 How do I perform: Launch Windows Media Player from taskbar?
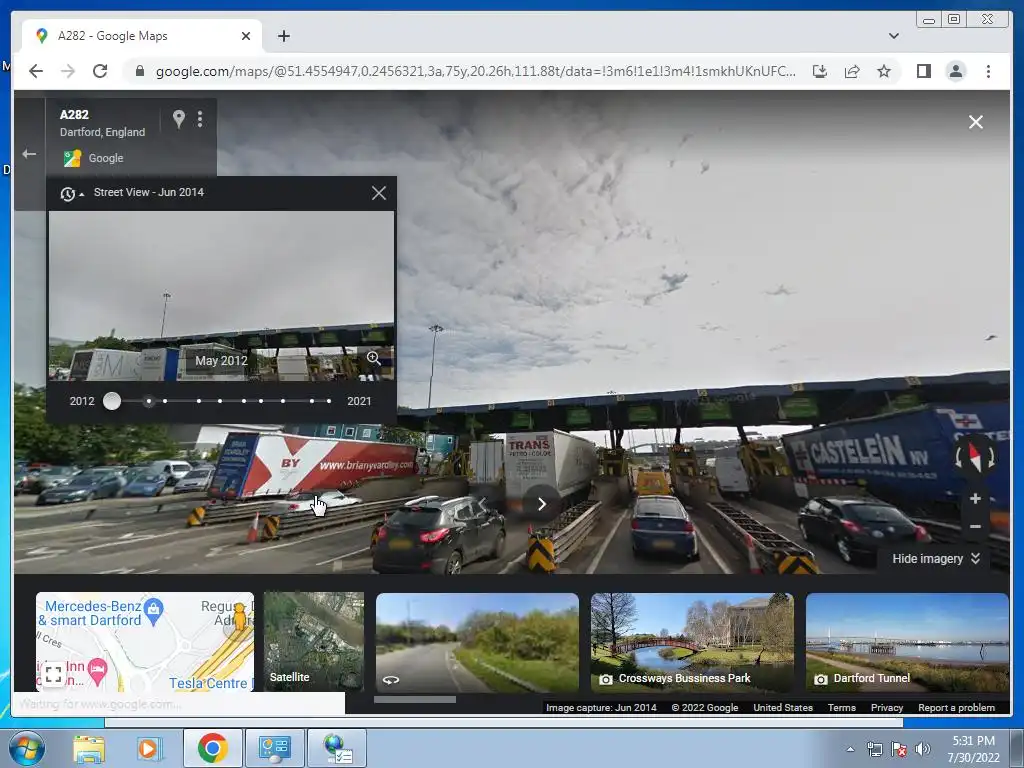148,748
